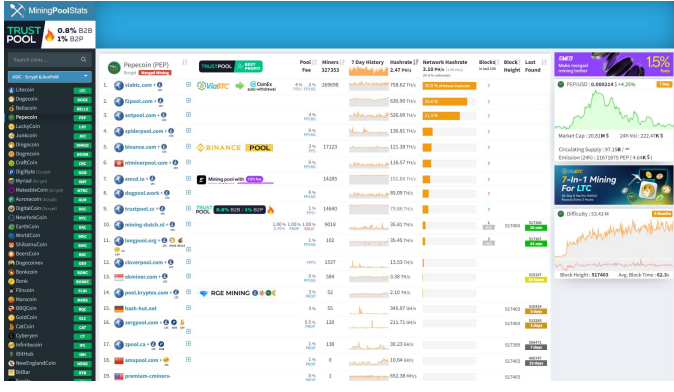The image size is (674, 392).
Task: Expand the plus box in spiderpool.com row
Action: (x=188, y=131)
